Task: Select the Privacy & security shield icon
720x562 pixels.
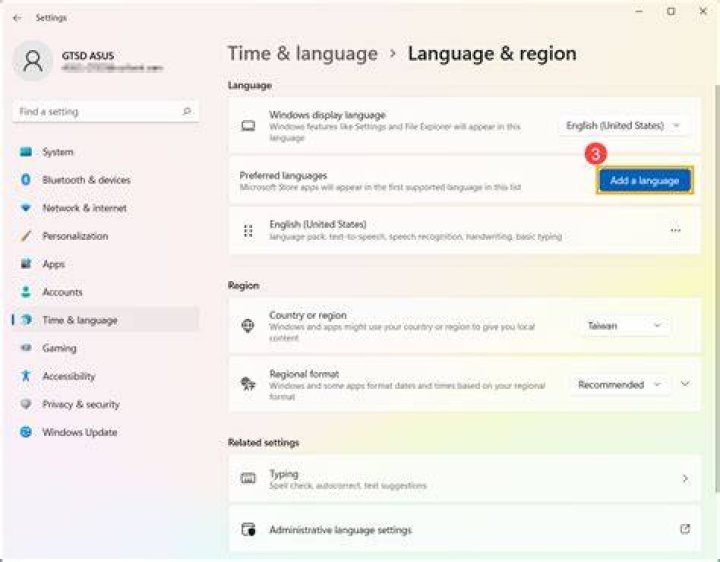Action: pos(26,404)
